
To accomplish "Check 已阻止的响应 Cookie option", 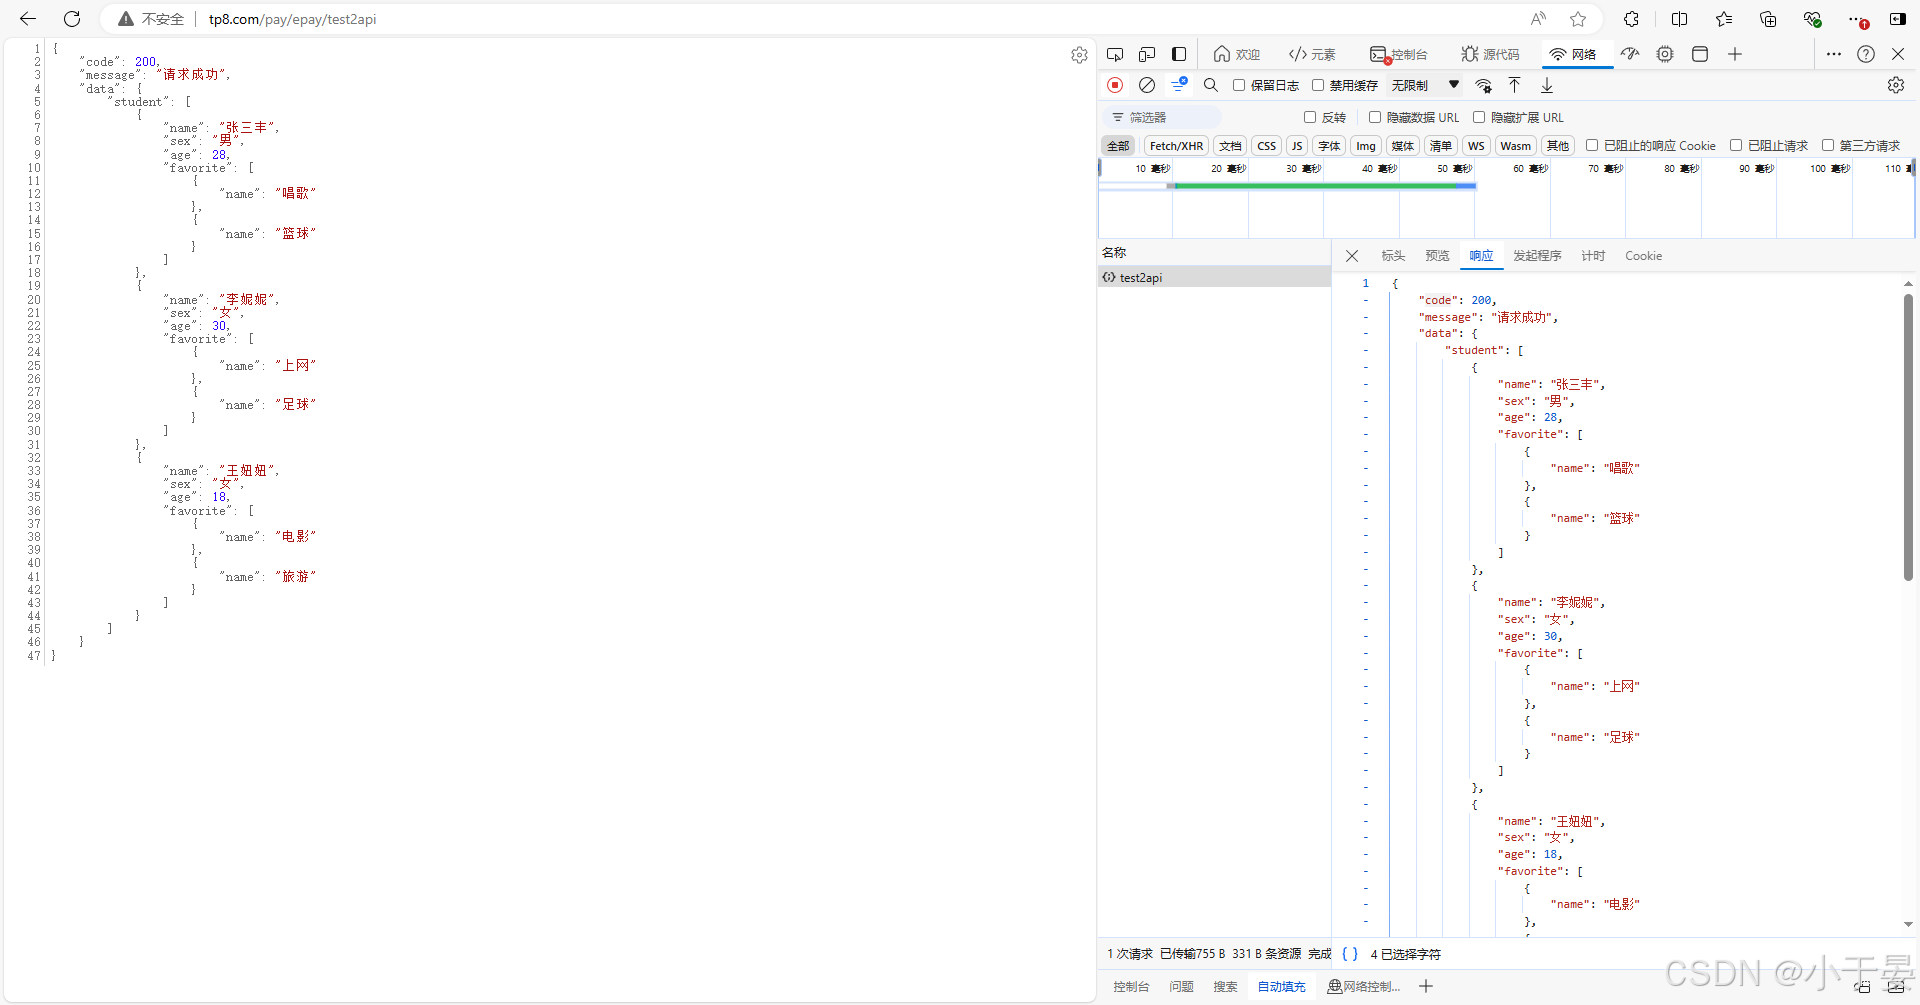I will coord(1592,145).
